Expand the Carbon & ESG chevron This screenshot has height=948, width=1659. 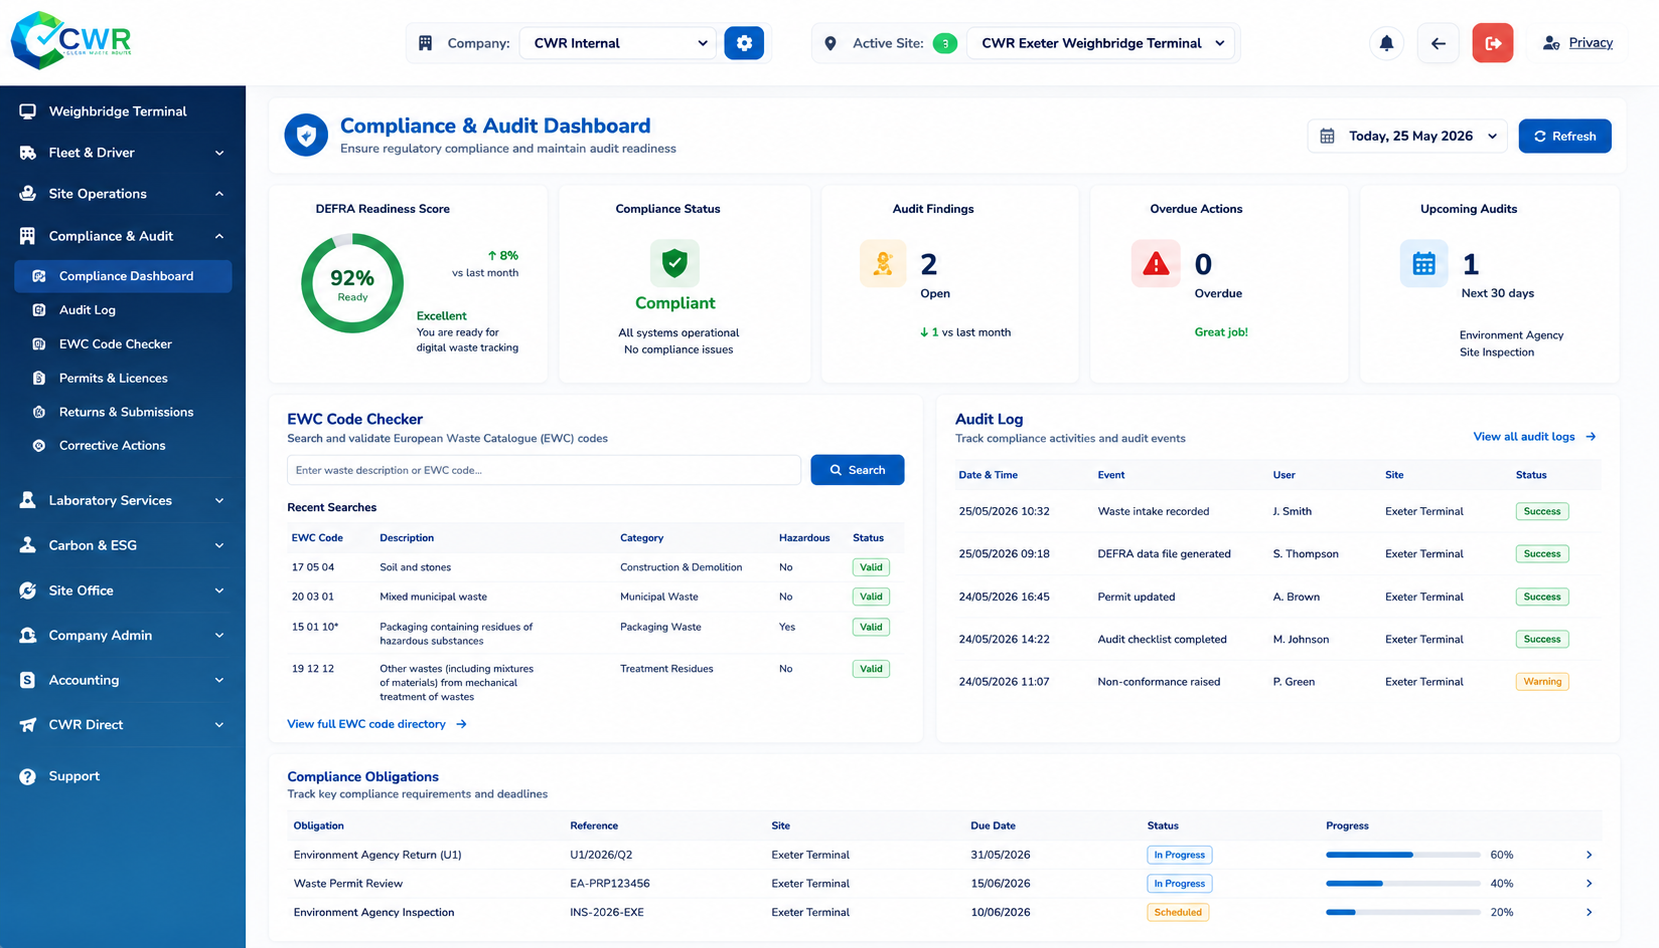click(x=219, y=545)
